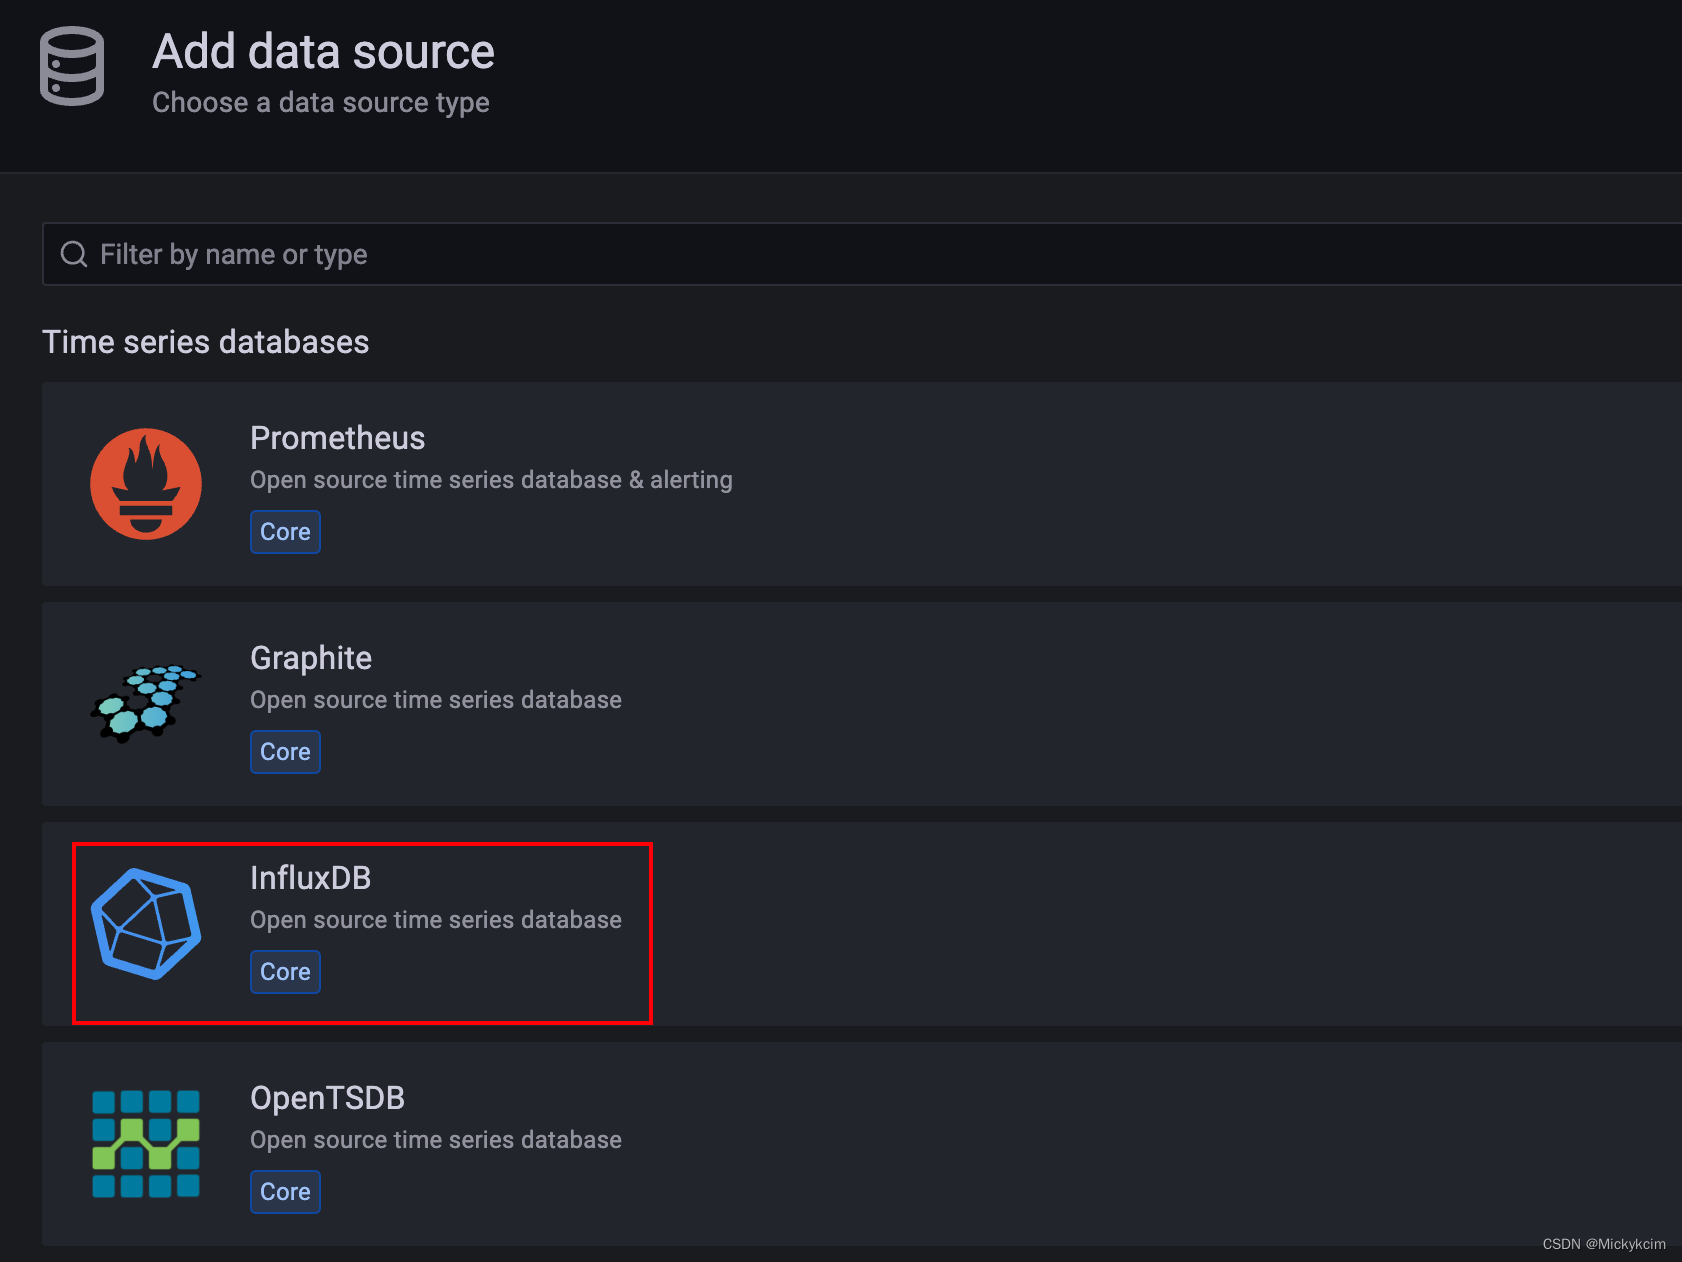This screenshot has width=1682, height=1262.
Task: Click OpenTSDB's 'Open source time series database' description
Action: (x=436, y=1140)
